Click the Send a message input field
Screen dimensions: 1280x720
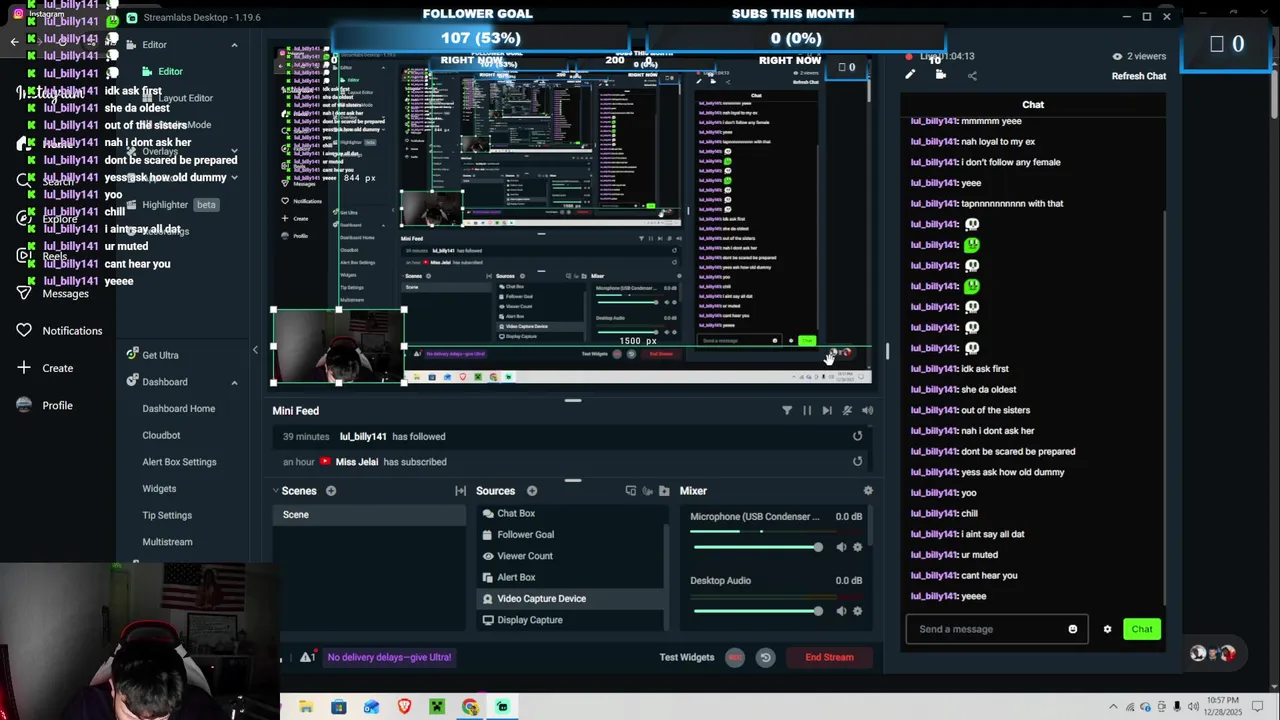[997, 629]
